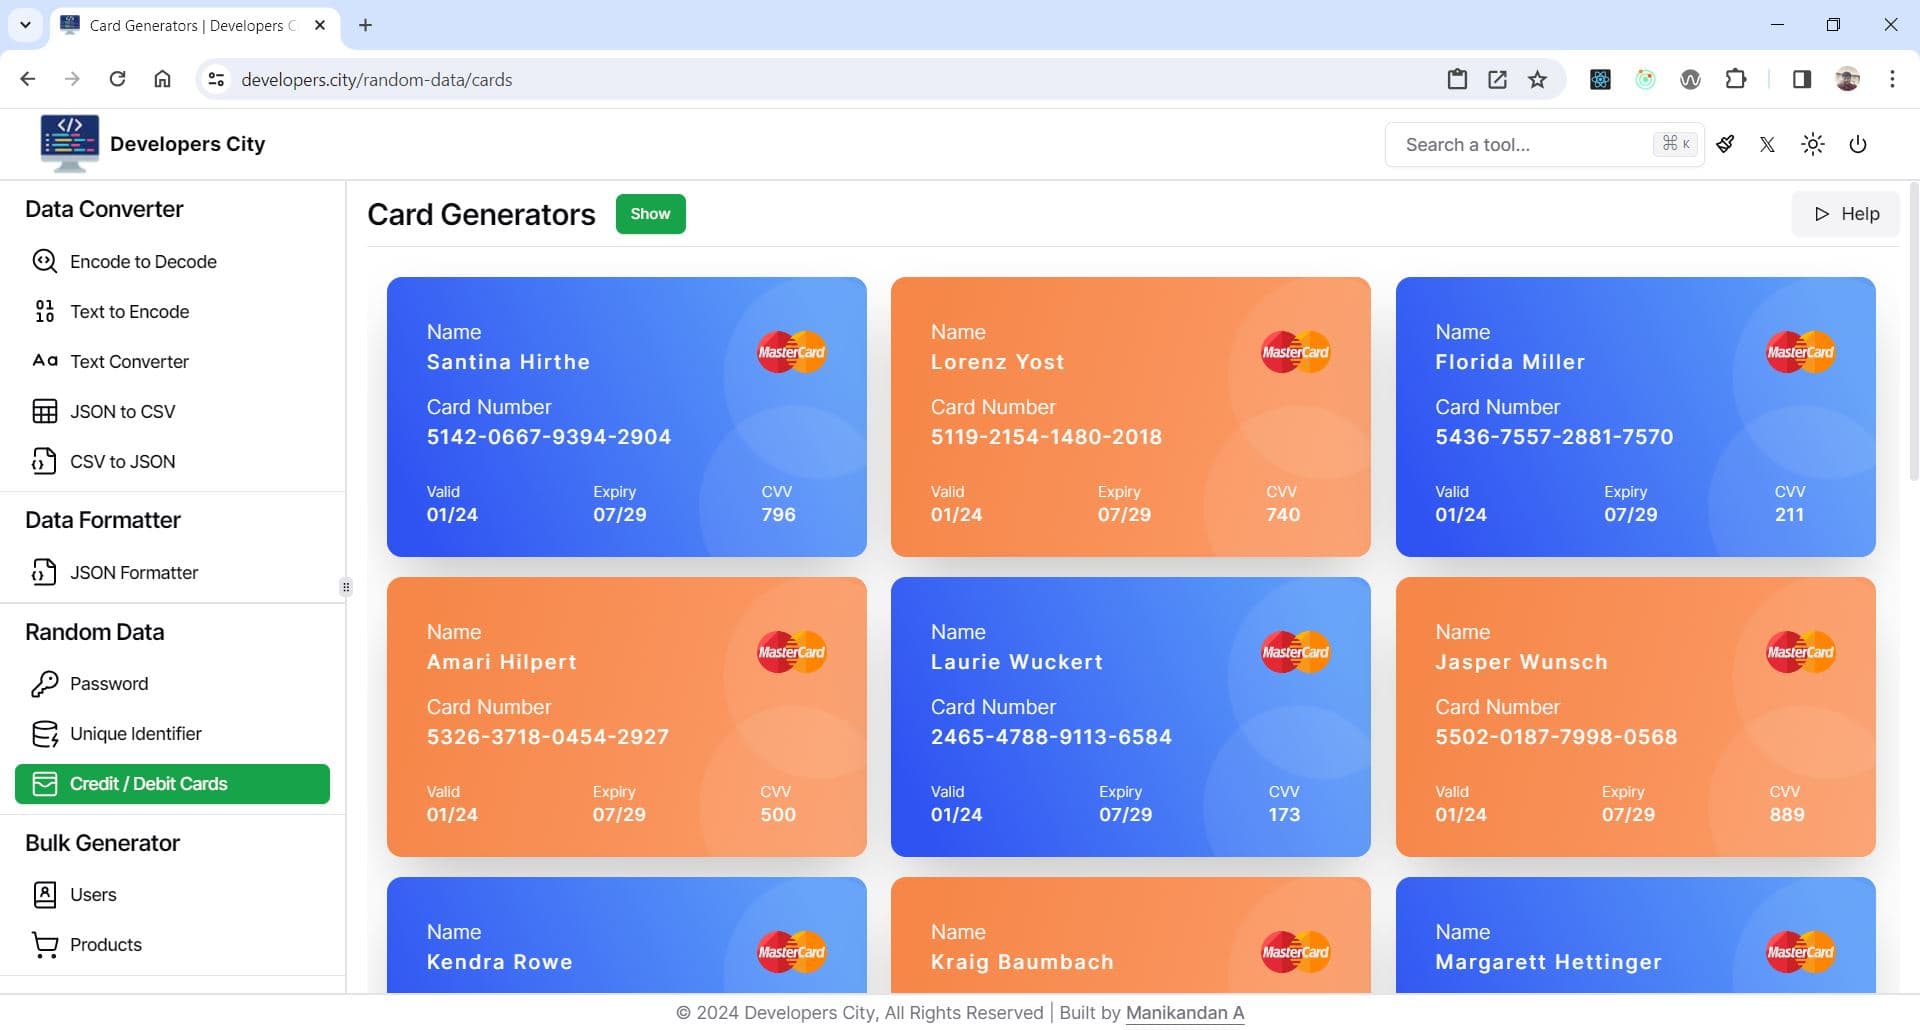Image resolution: width=1920 pixels, height=1030 pixels.
Task: Click the name Jasper Wunsch
Action: point(1521,662)
